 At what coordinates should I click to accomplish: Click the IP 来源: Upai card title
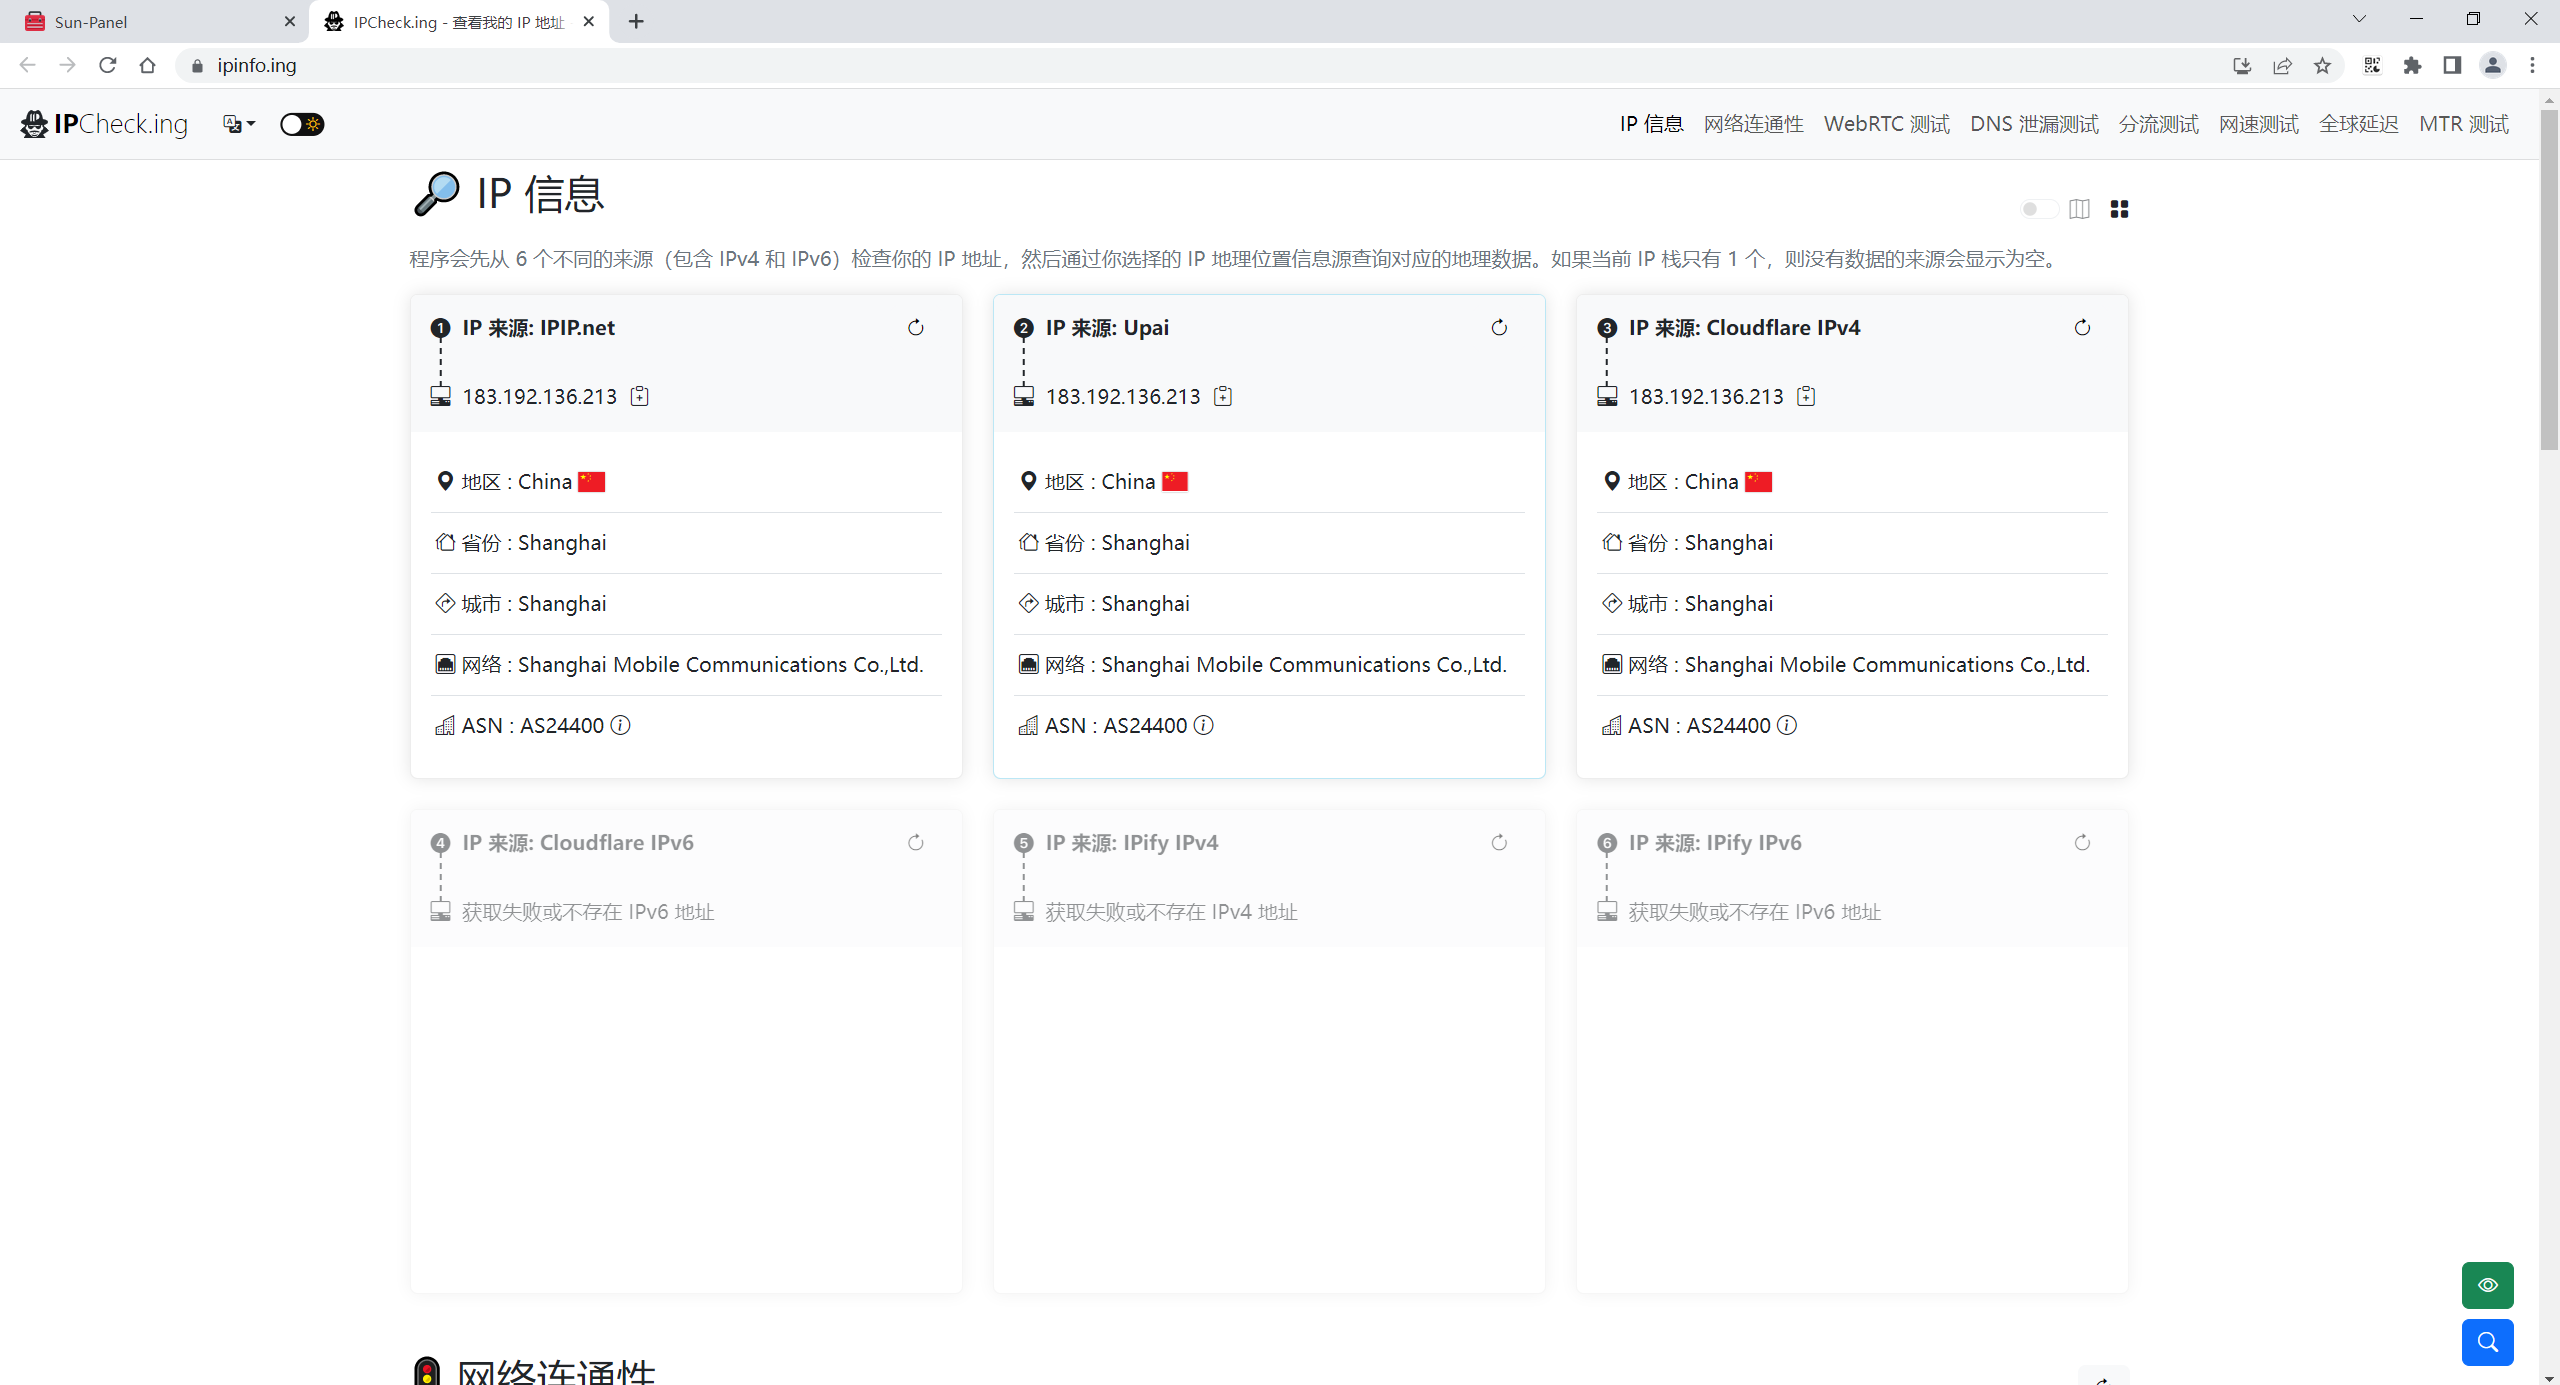coord(1107,328)
